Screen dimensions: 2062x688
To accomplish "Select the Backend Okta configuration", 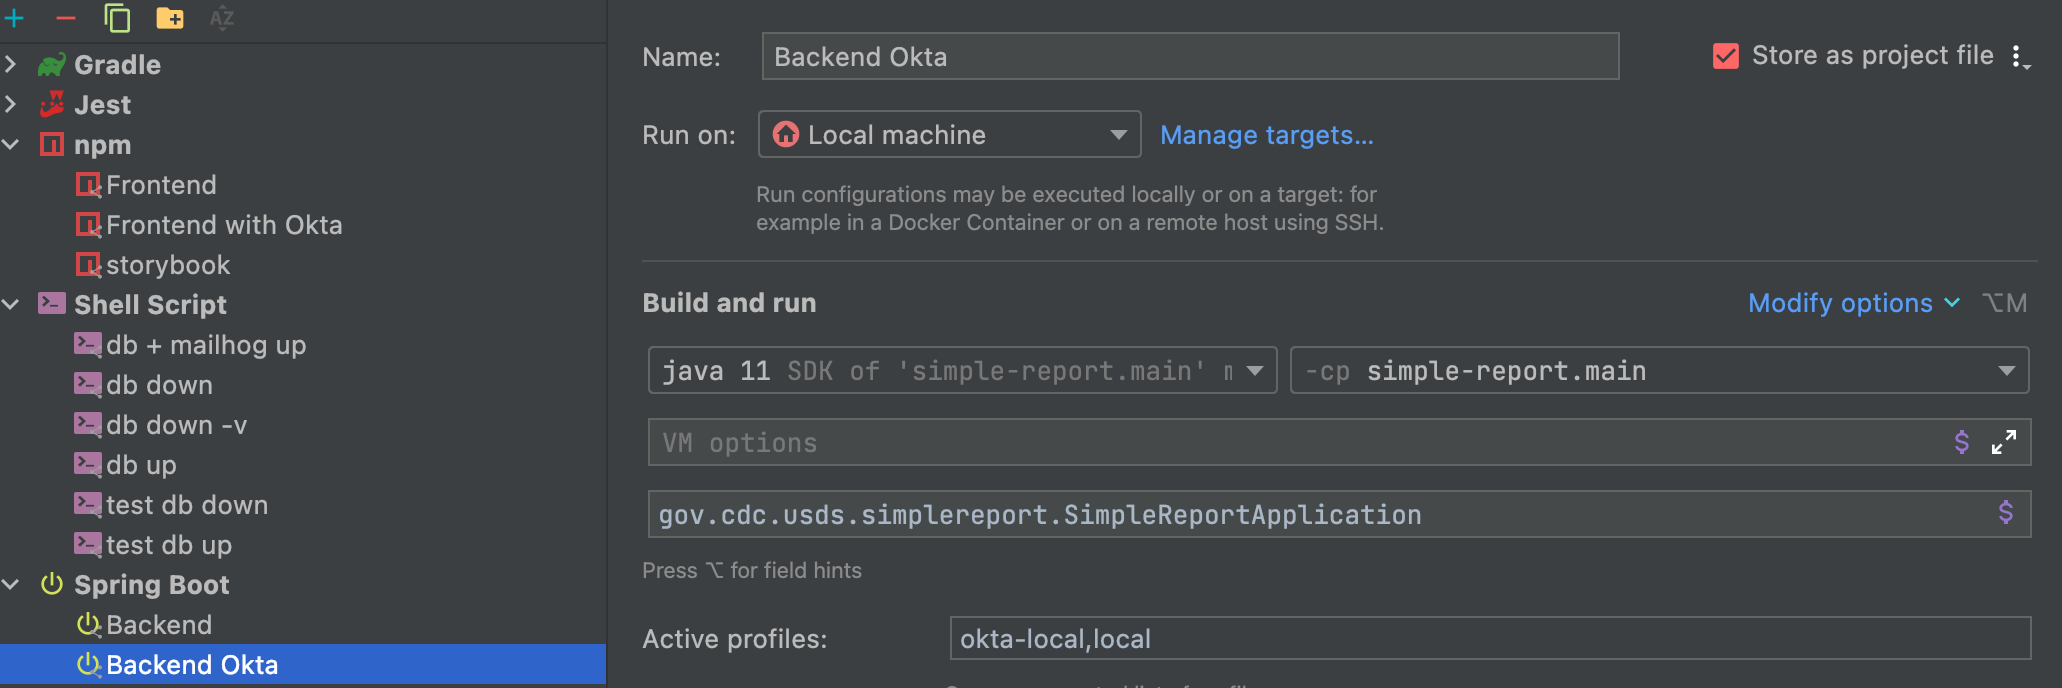I will tap(302, 665).
